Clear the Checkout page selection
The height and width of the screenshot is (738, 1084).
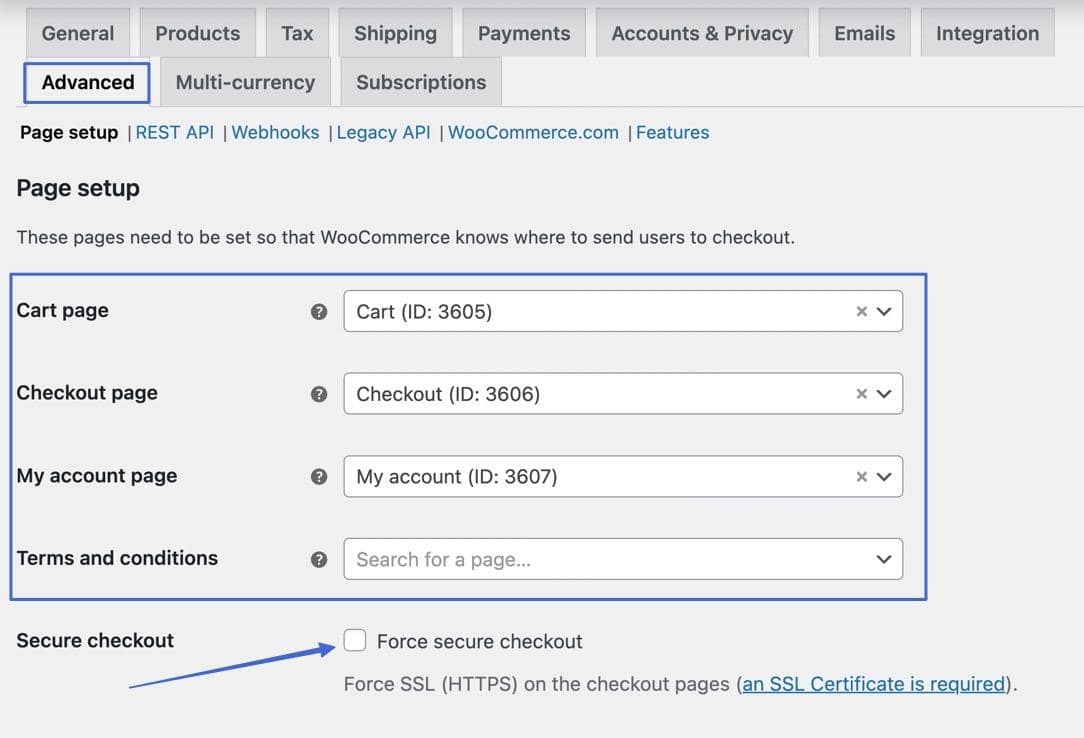coord(861,394)
